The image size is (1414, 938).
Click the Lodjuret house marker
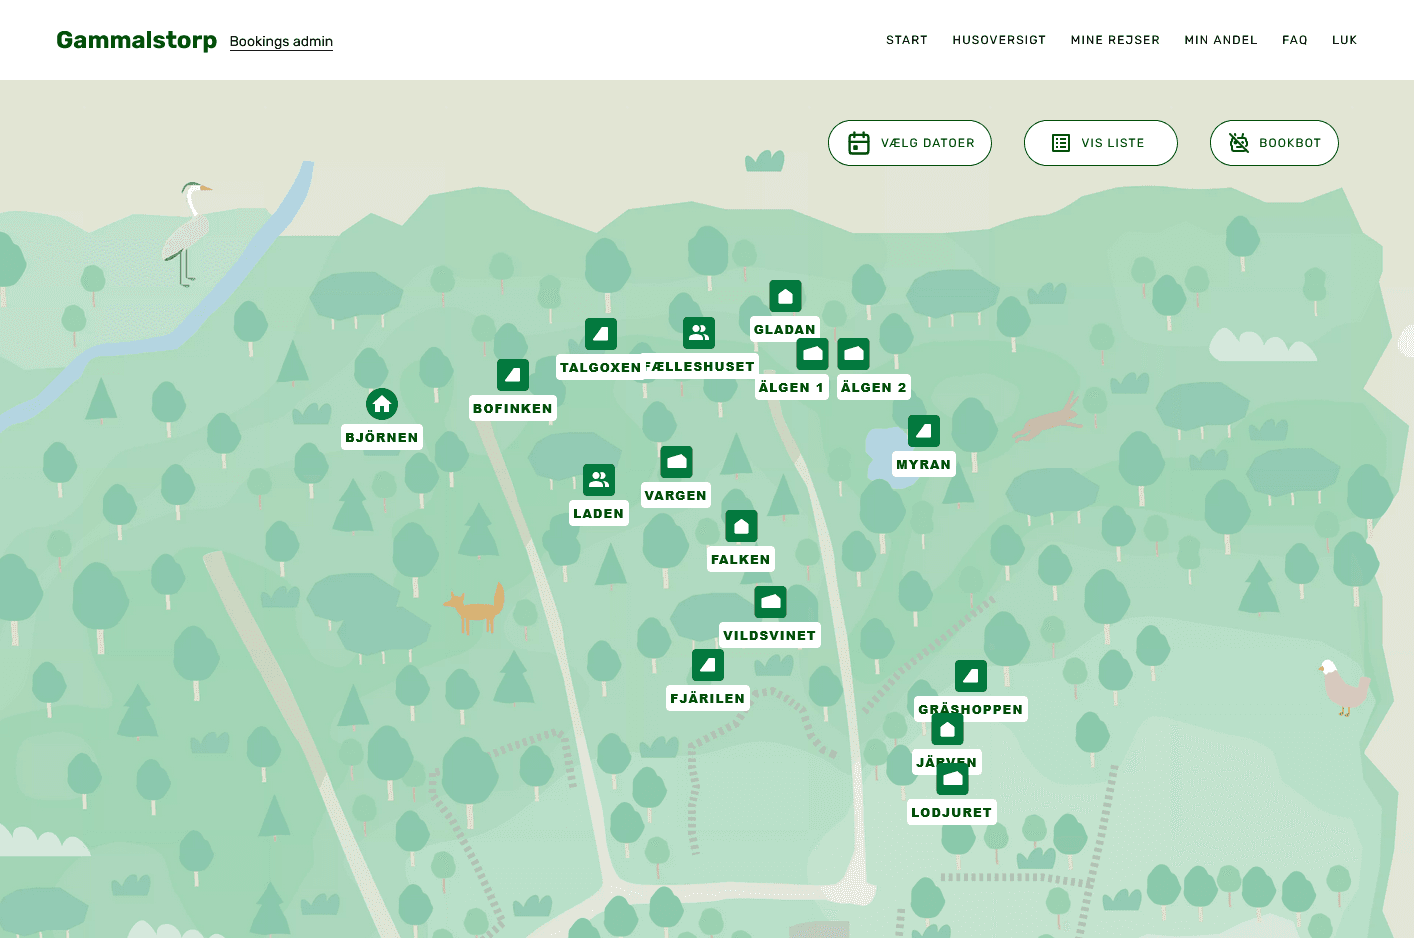point(952,778)
